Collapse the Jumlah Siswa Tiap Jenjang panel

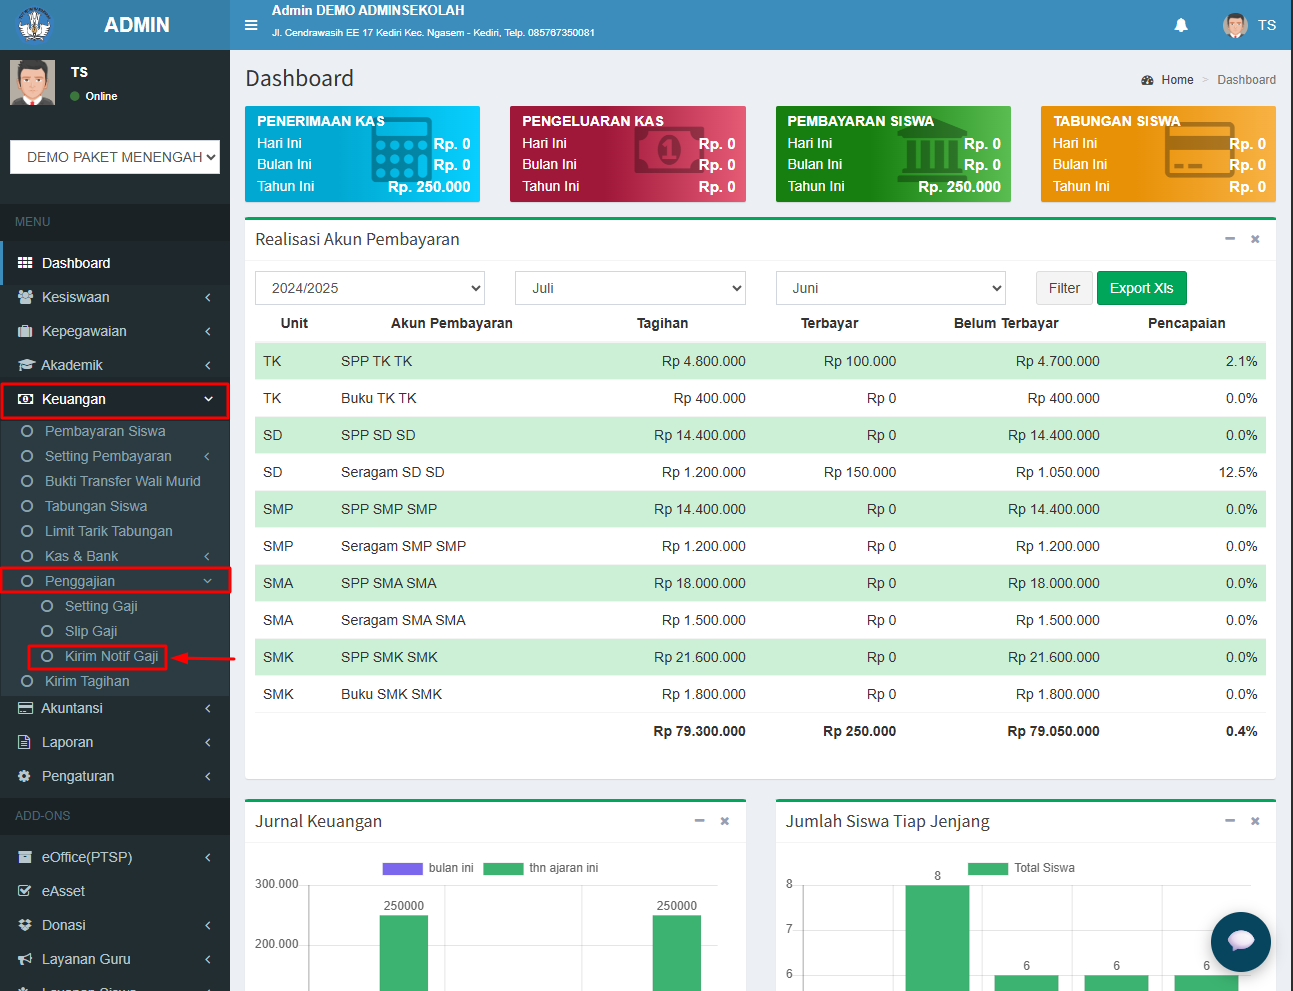1230,821
